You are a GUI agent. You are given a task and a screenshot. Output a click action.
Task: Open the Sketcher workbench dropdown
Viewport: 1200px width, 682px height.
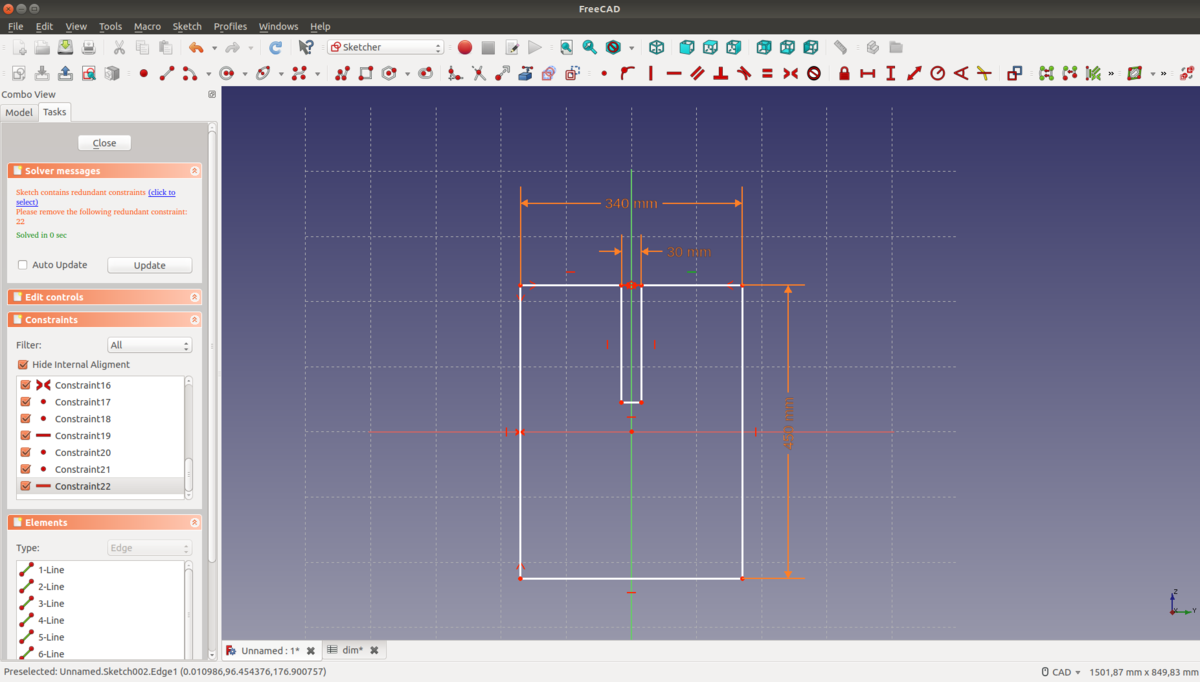[x=386, y=47]
